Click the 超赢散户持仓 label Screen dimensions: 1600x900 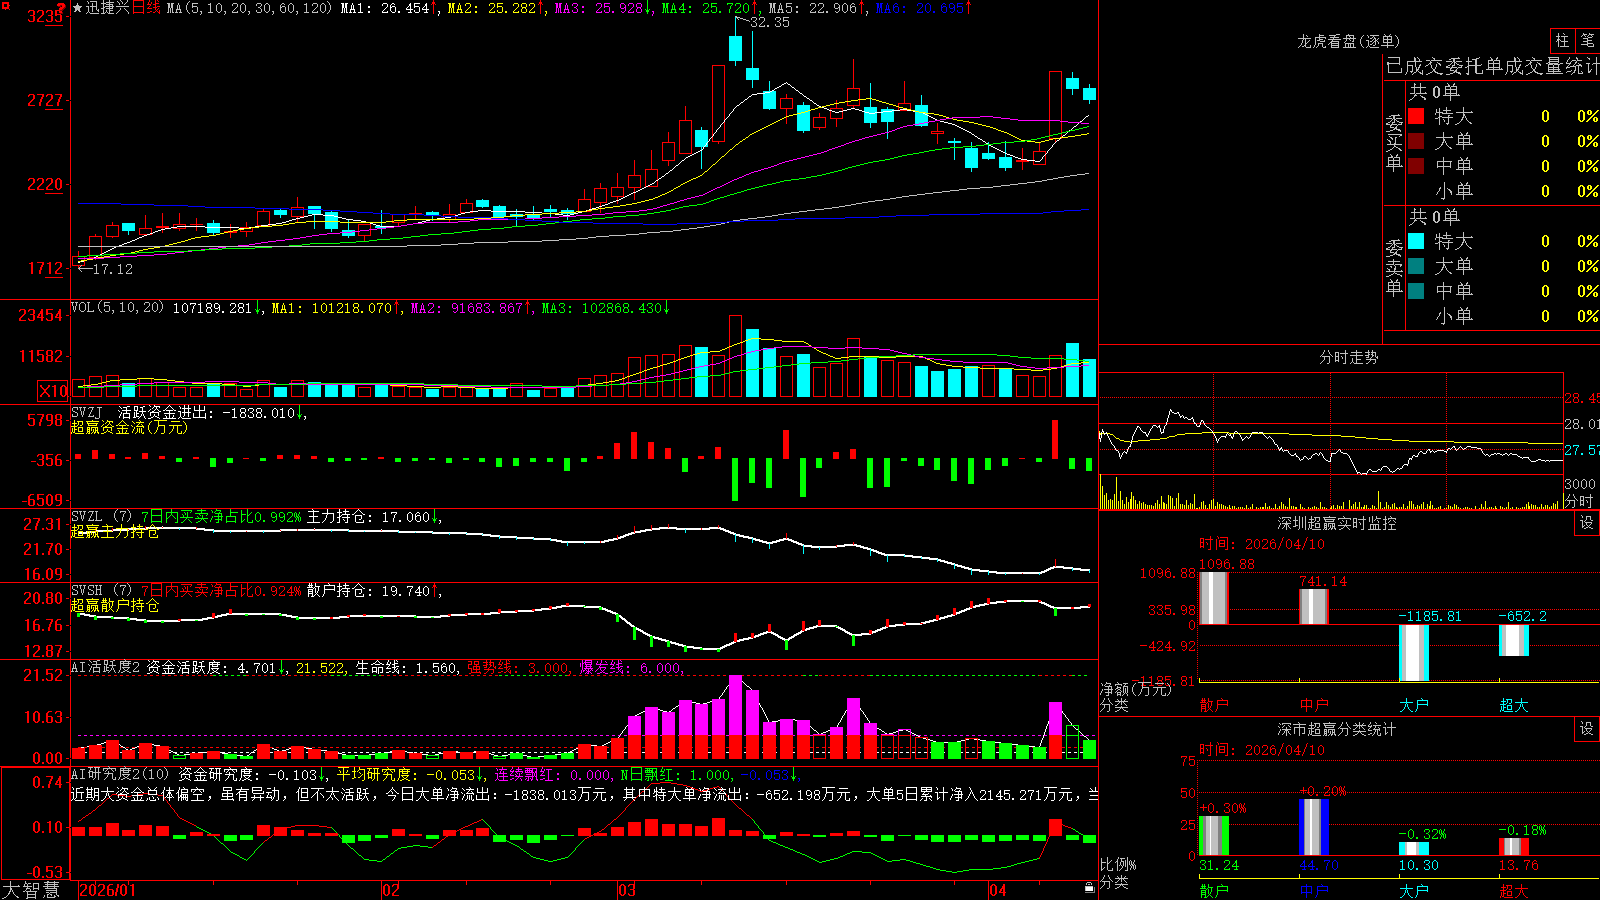(x=115, y=605)
